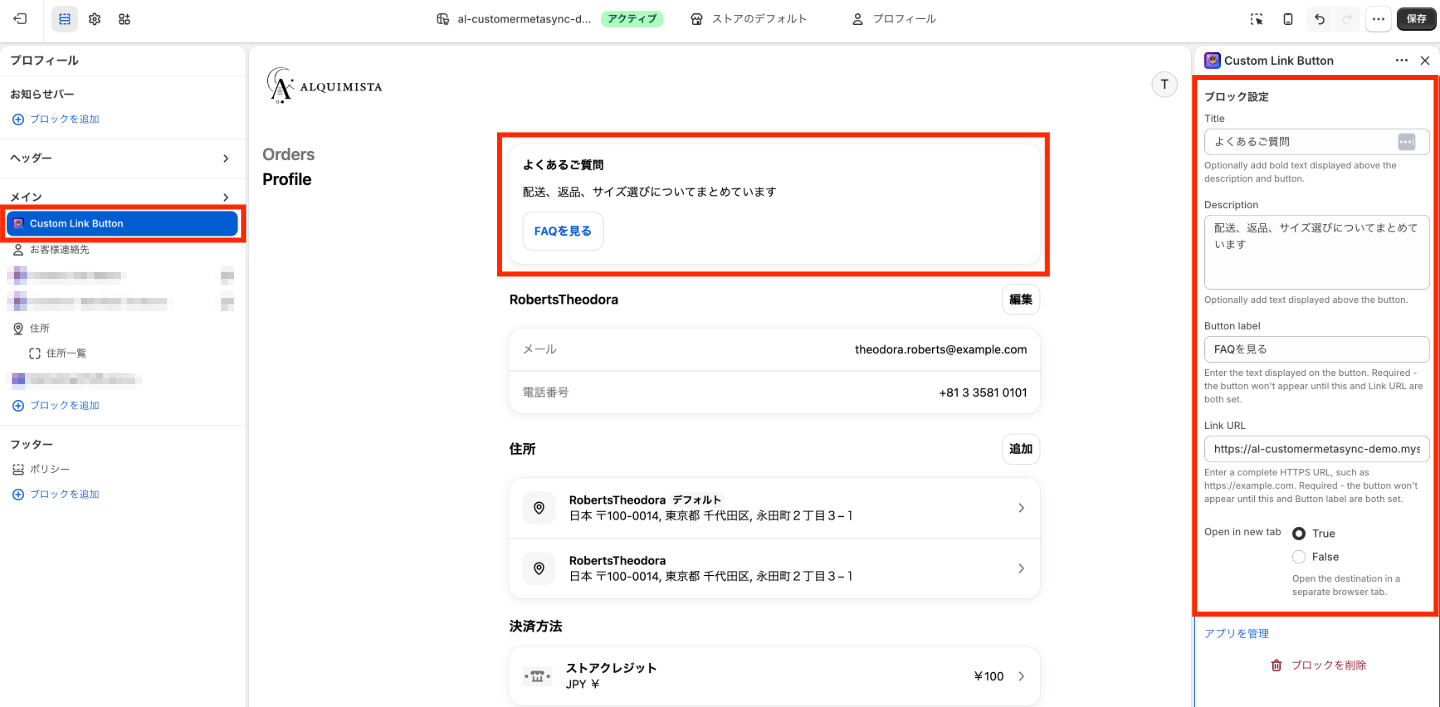Click the よくあるご質問 card heading
The image size is (1440, 707).
pyautogui.click(x=563, y=165)
